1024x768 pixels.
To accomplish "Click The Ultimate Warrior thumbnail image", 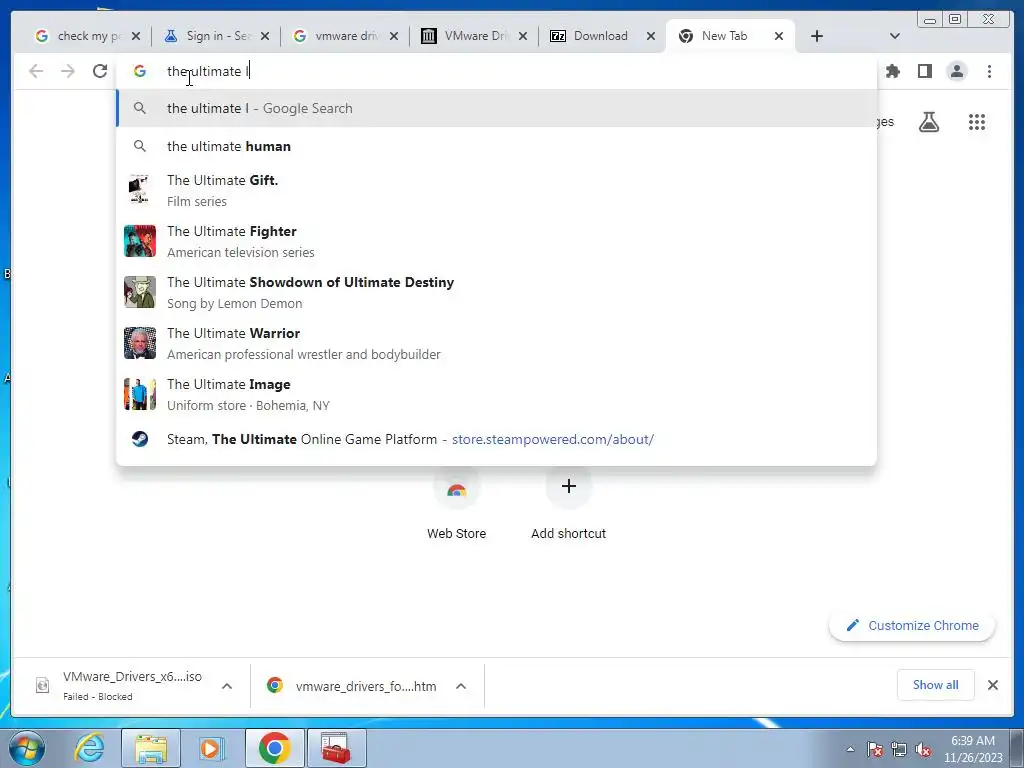I will (140, 343).
